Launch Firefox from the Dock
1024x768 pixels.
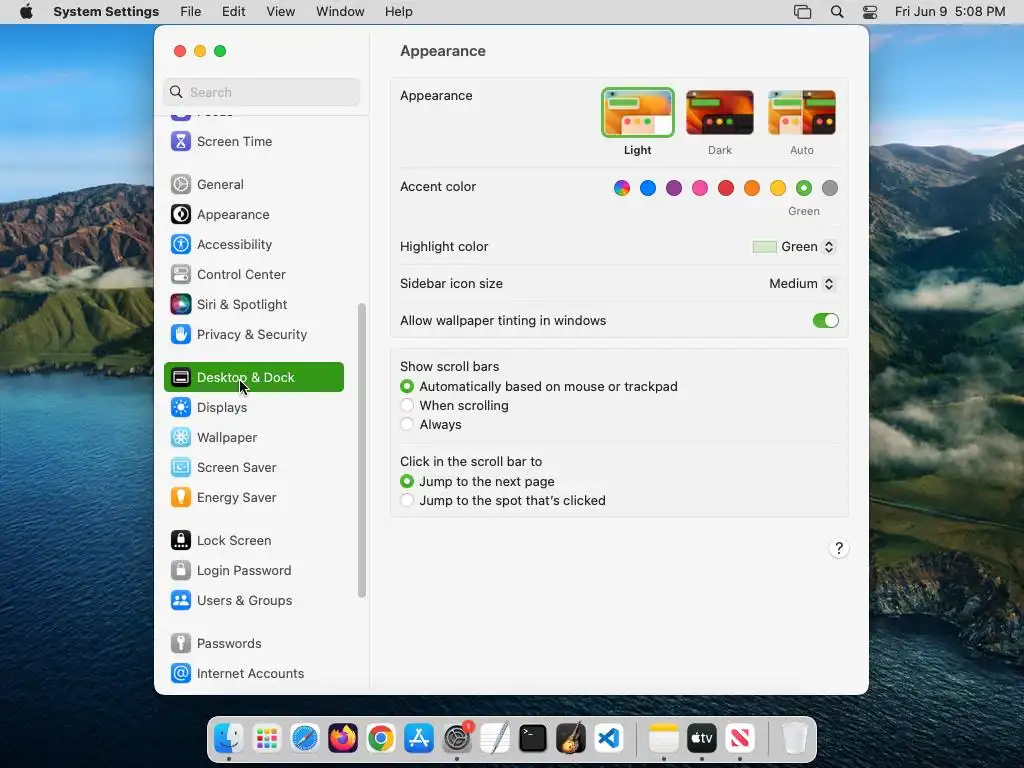point(343,739)
